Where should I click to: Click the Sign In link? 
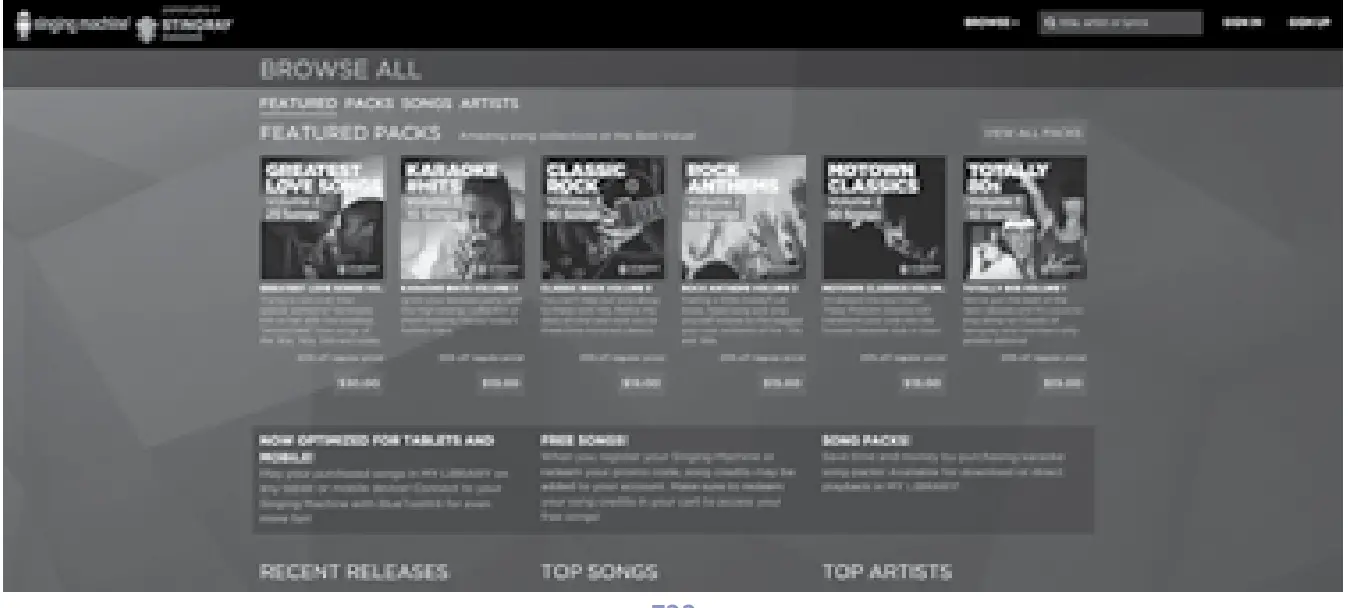click(x=1243, y=22)
